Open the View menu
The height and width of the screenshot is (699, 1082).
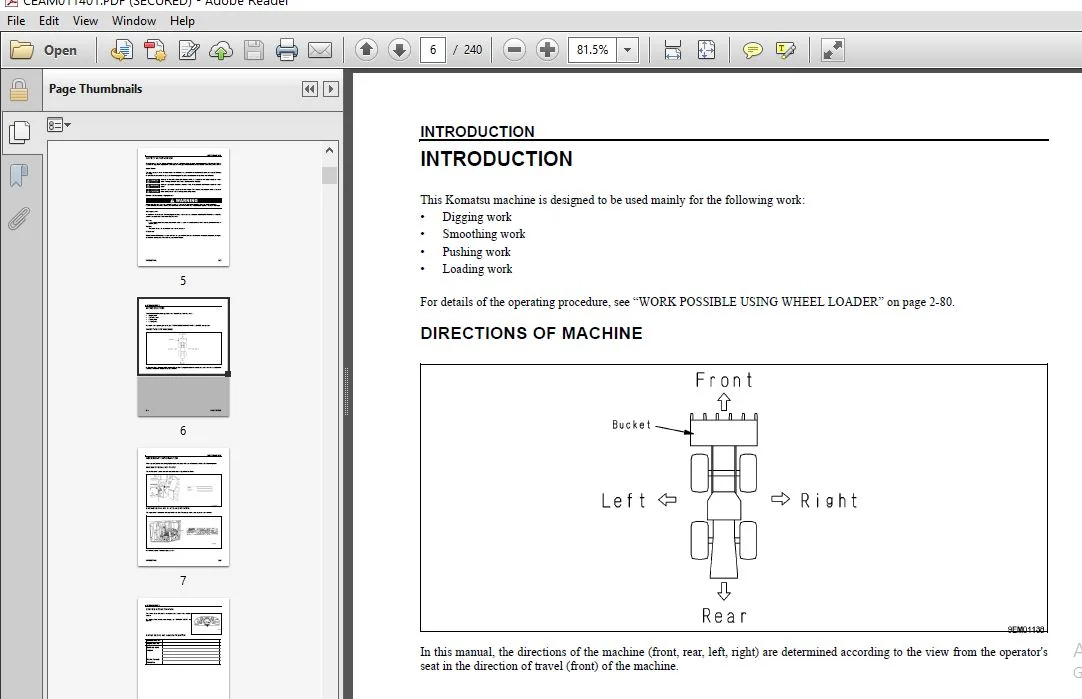coord(86,21)
